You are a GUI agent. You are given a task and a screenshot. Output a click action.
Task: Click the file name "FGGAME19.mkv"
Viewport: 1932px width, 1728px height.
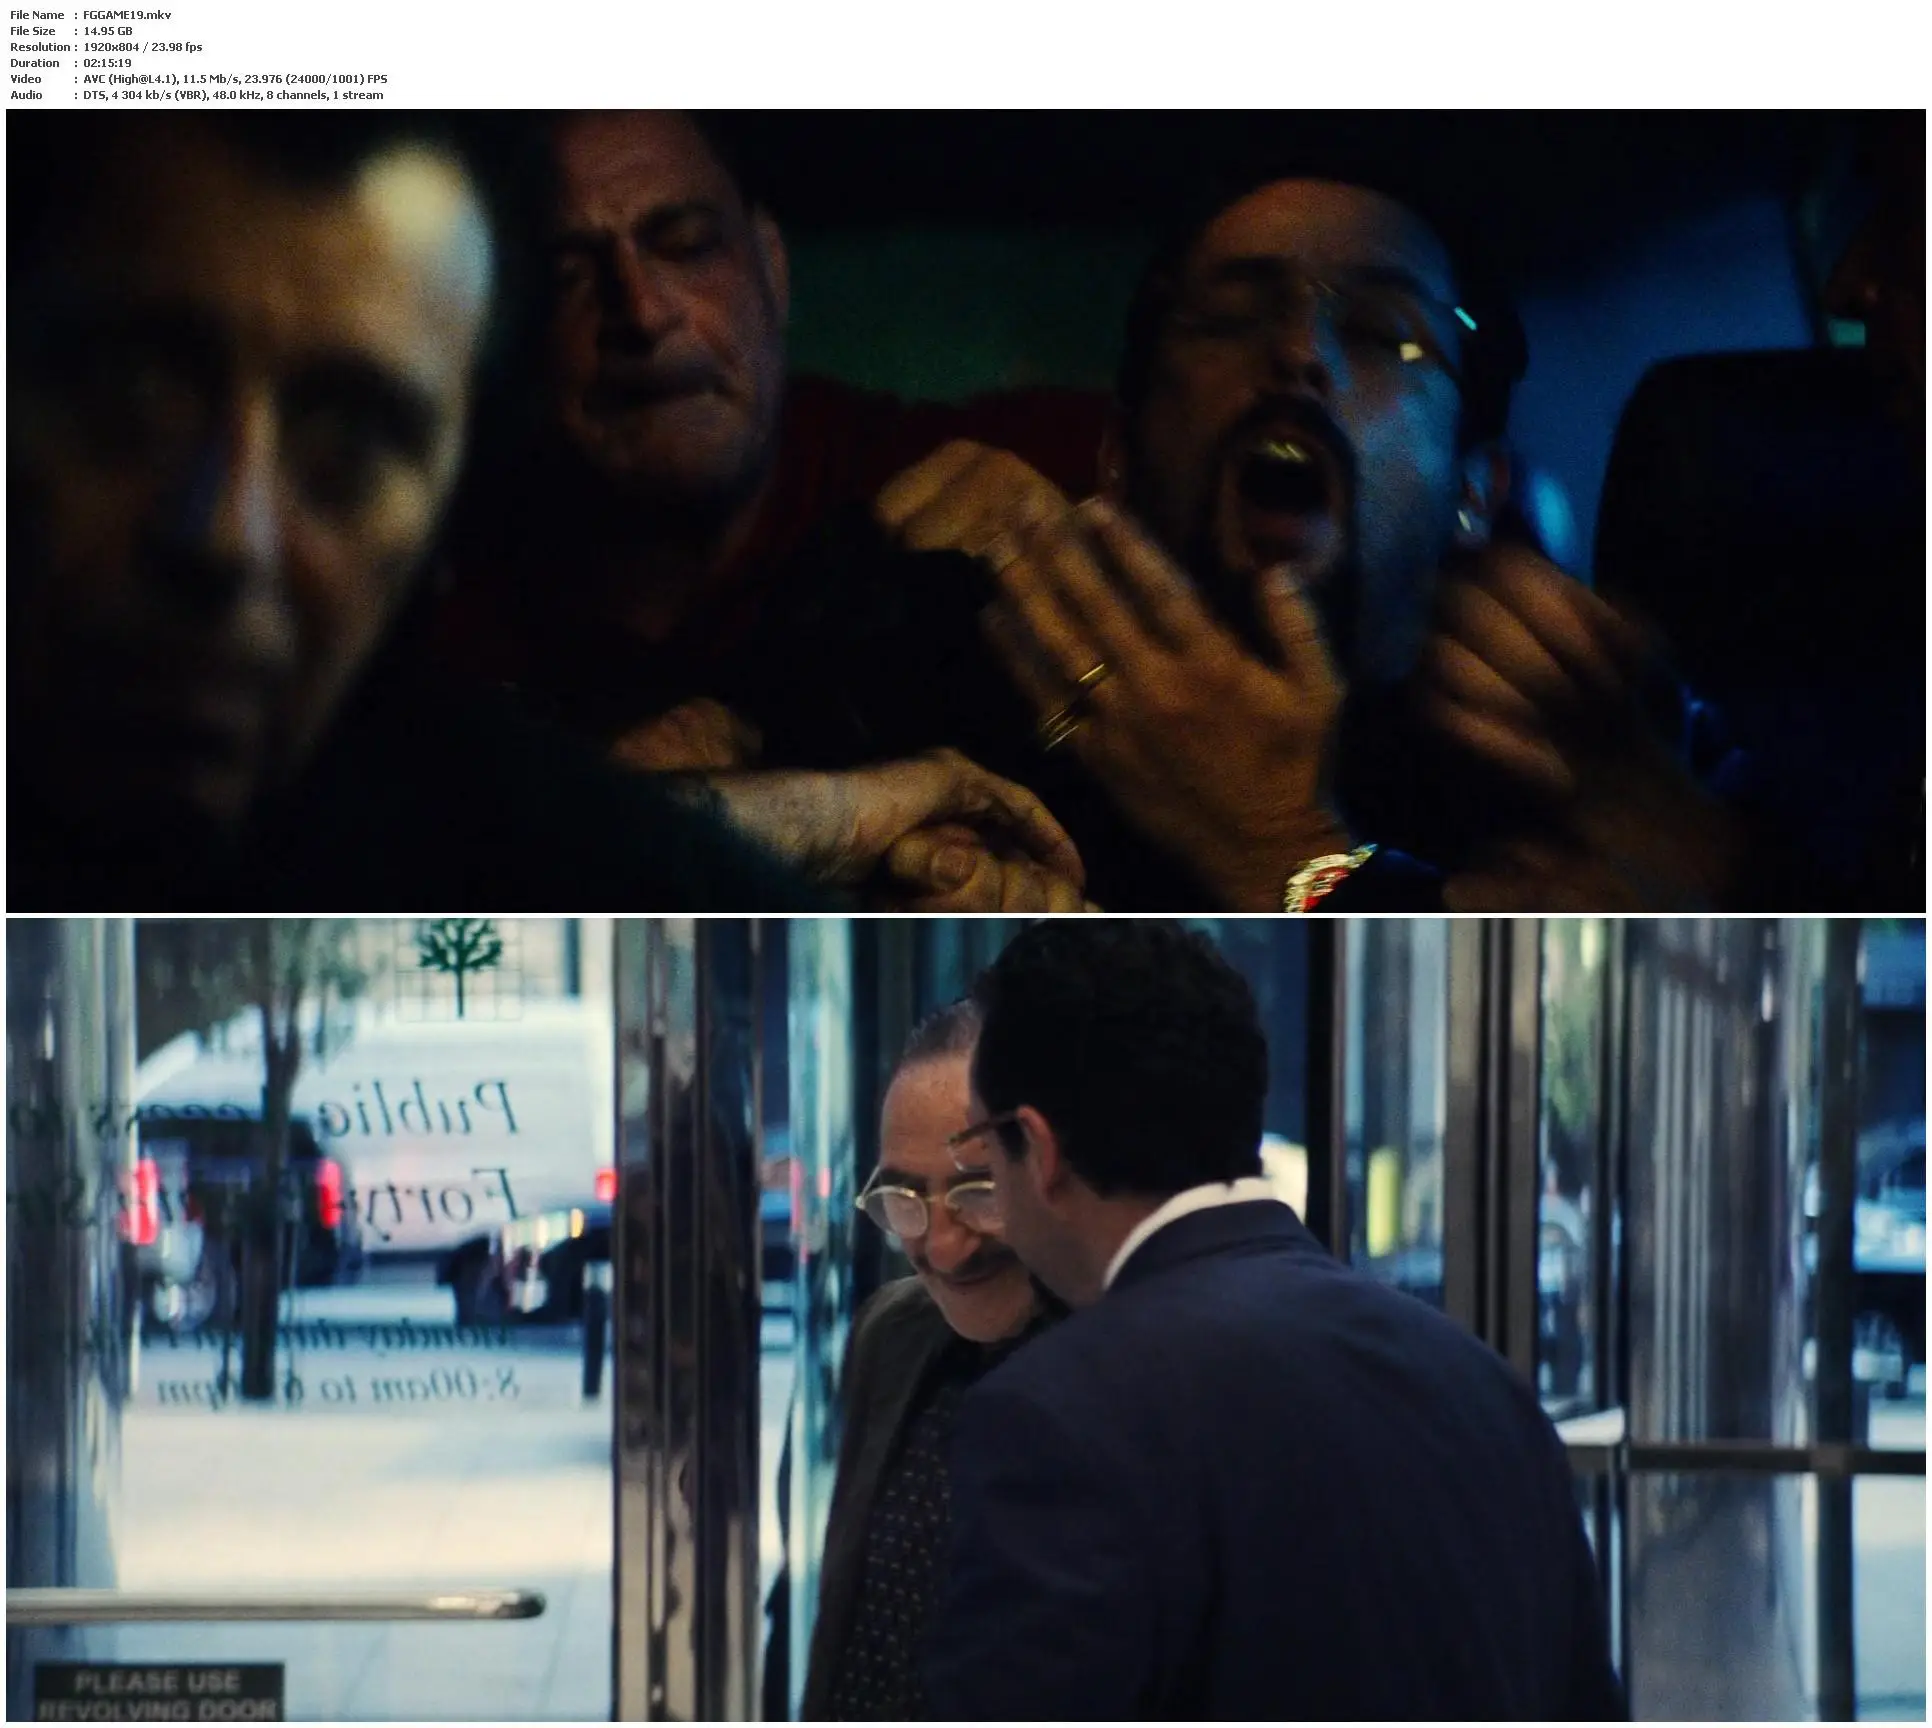coord(127,15)
